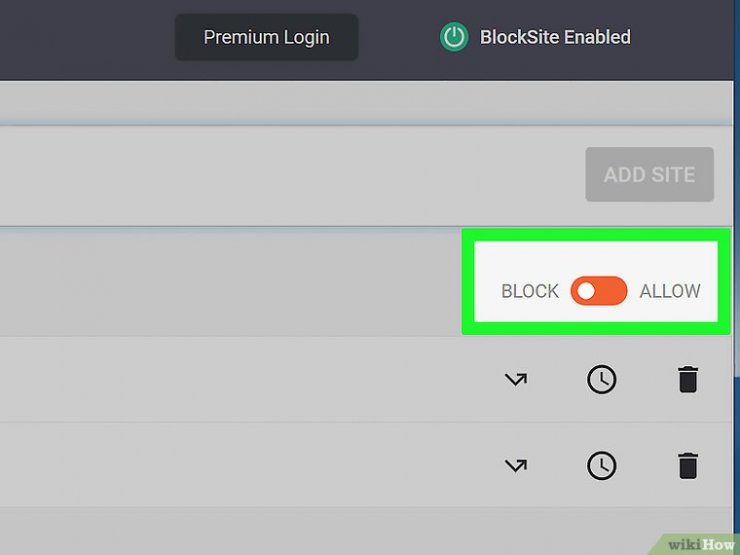740x555 pixels.
Task: Toggle the orange BLOCK/ALLOW switch
Action: pos(598,291)
